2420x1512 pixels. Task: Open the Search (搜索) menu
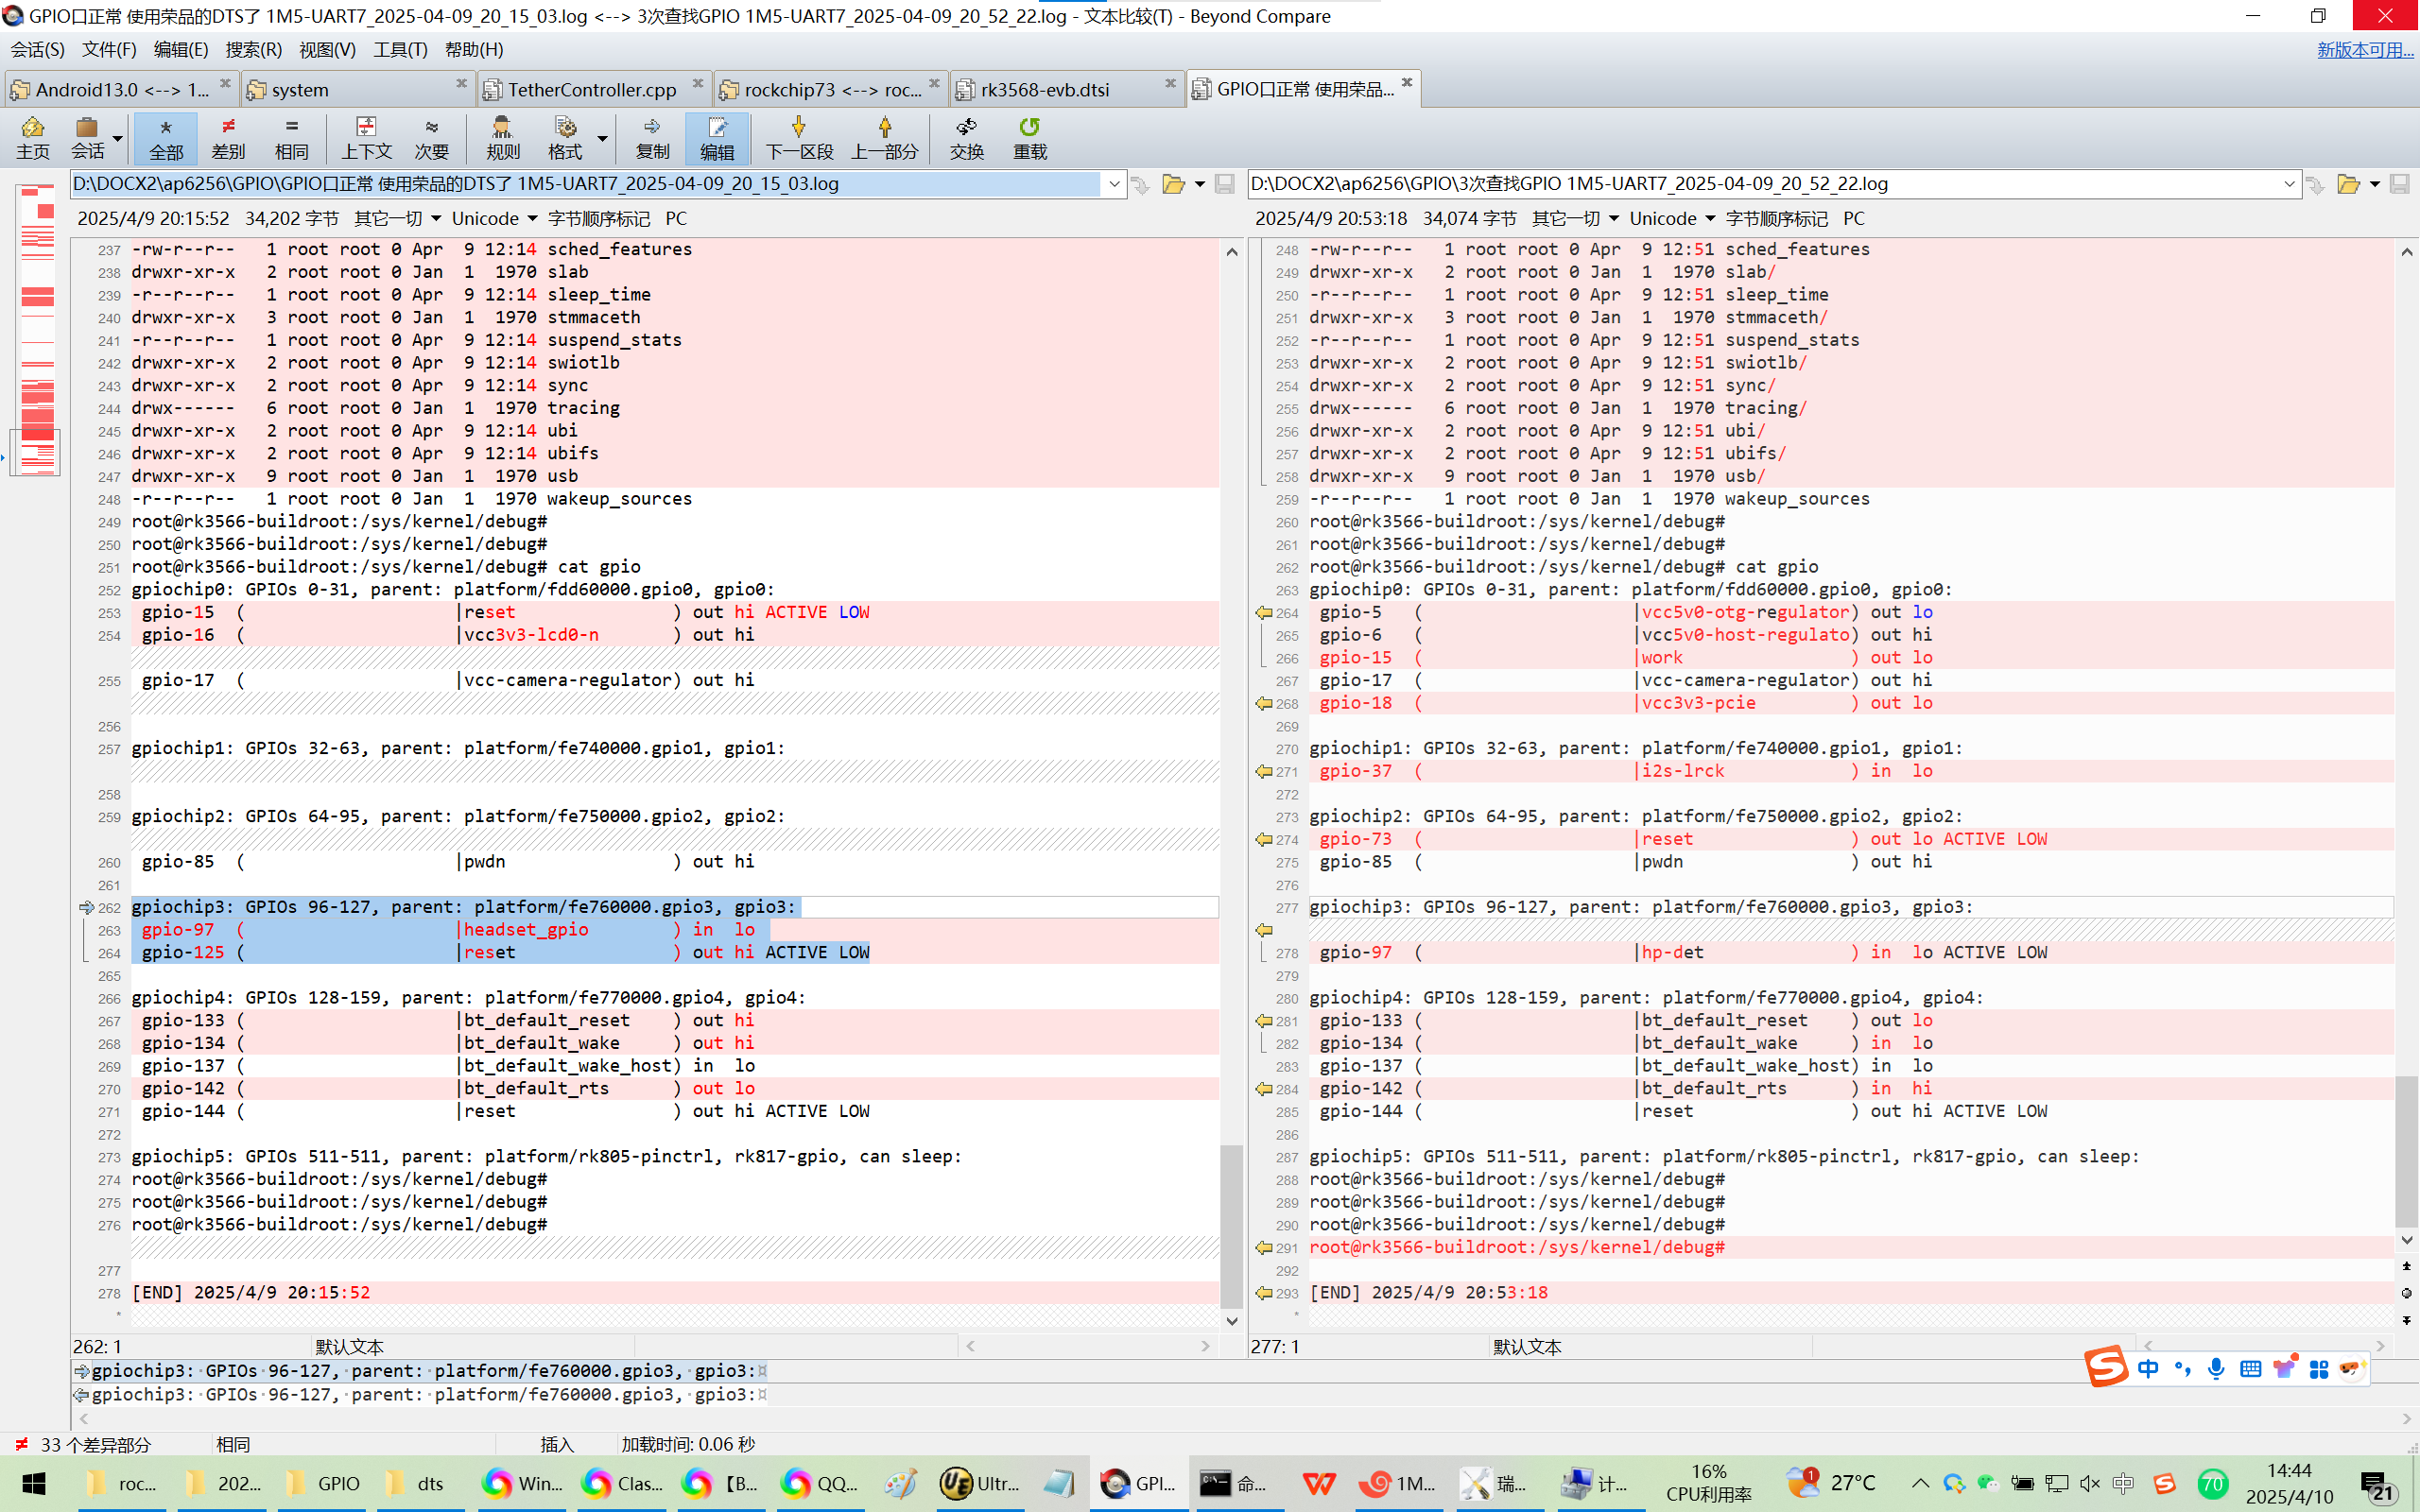pyautogui.click(x=253, y=49)
